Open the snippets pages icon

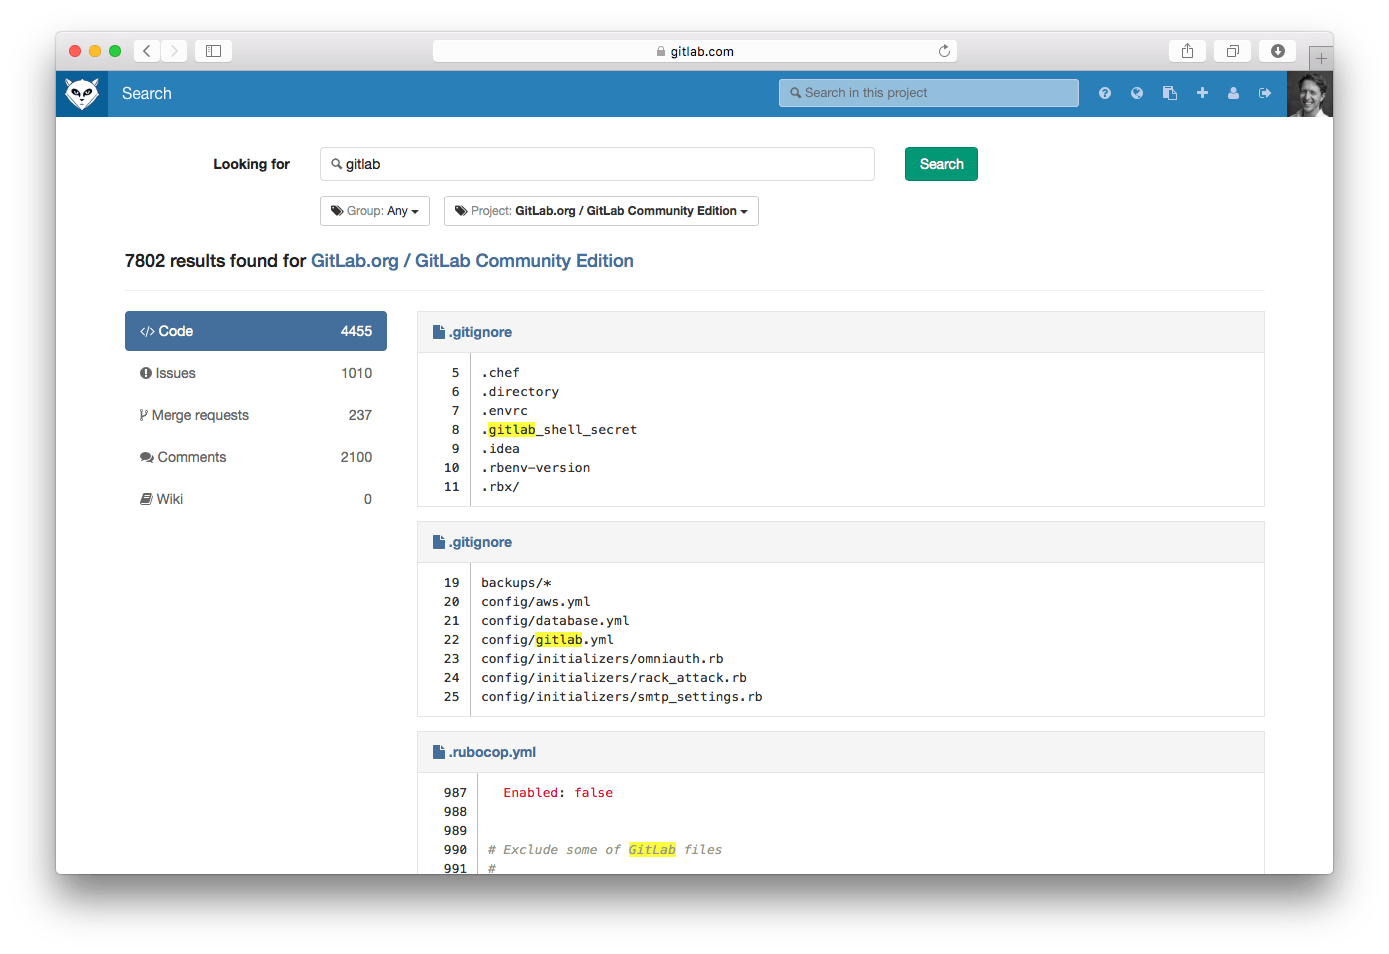[x=1170, y=93]
